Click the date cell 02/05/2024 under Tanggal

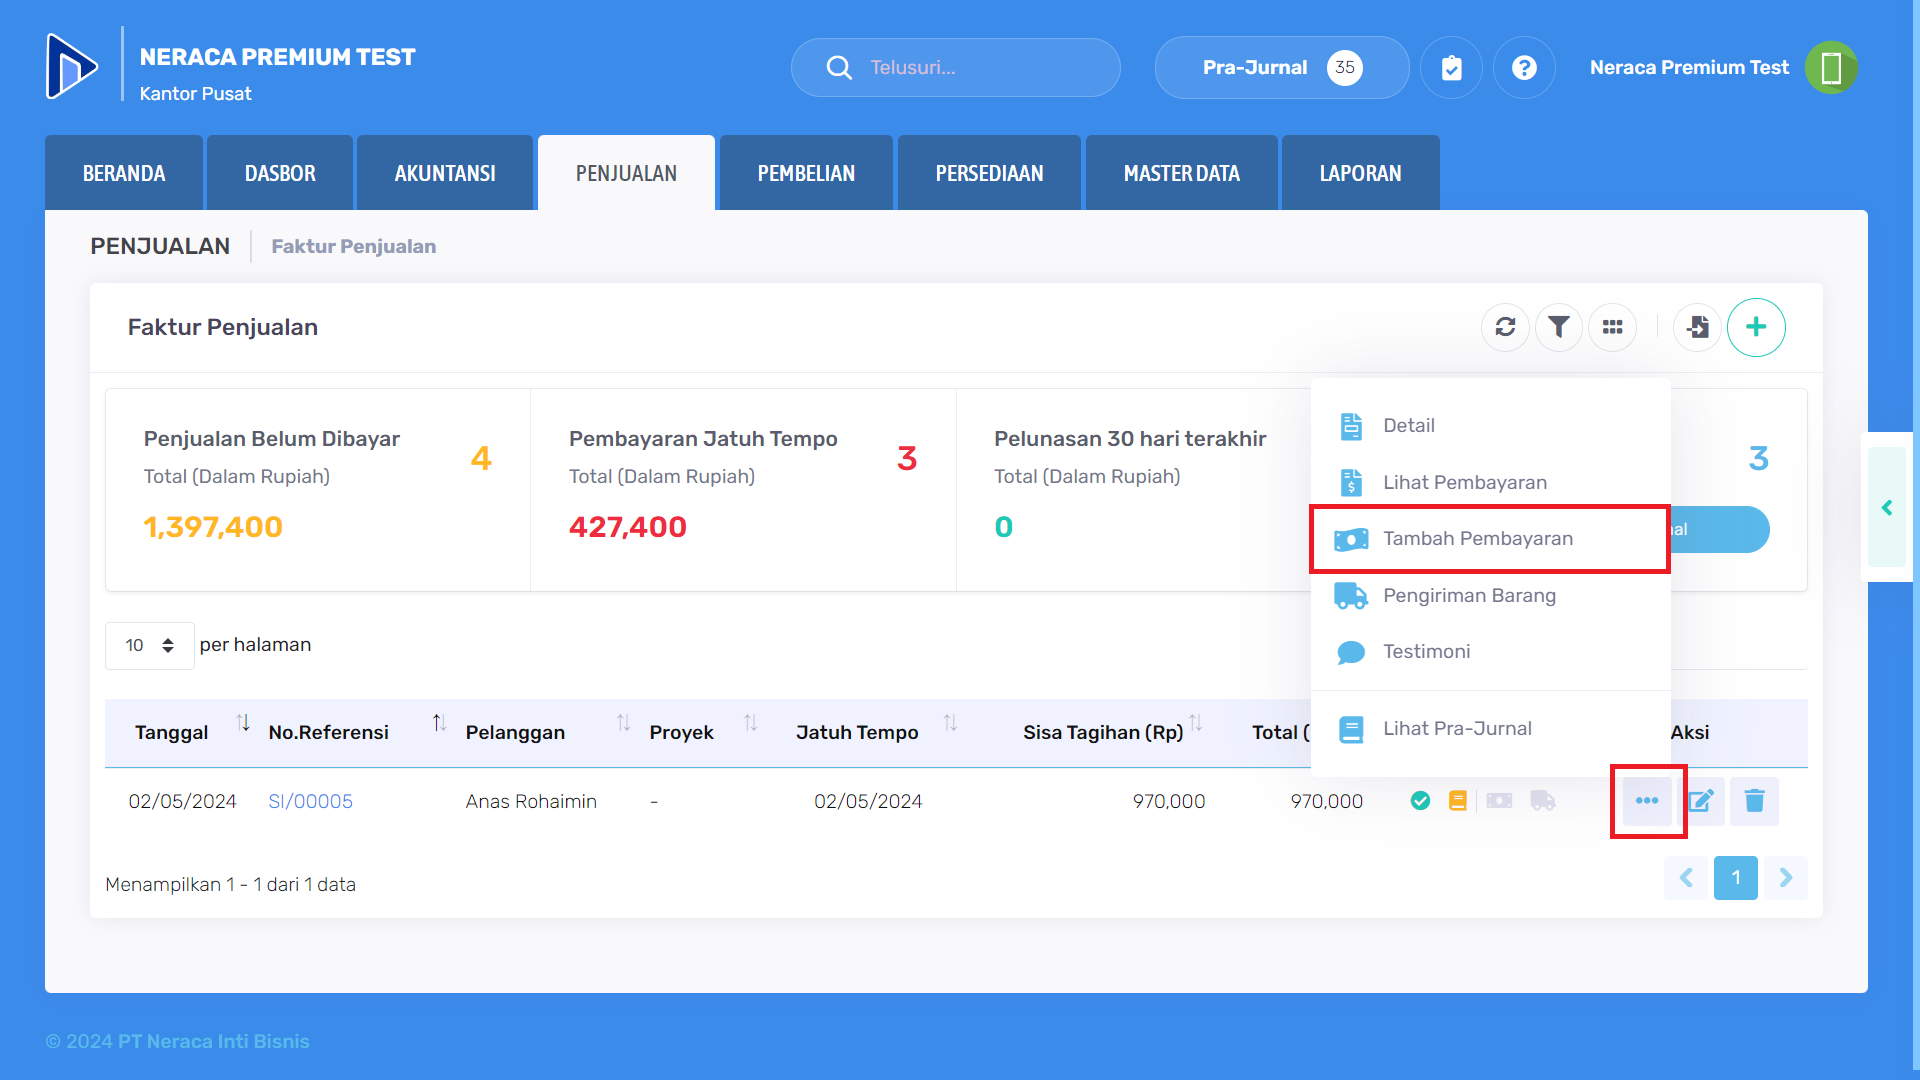(182, 801)
